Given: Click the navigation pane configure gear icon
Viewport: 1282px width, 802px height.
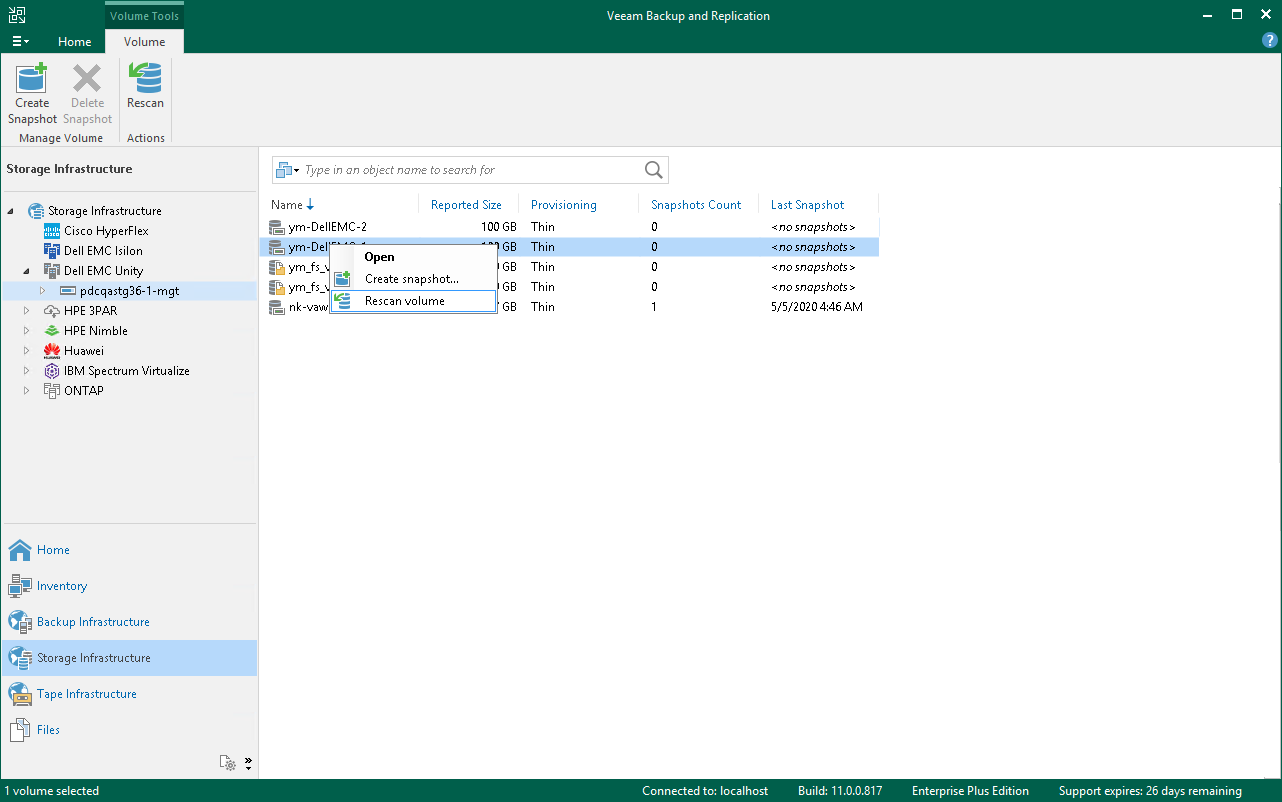Looking at the screenshot, I should click(229, 764).
